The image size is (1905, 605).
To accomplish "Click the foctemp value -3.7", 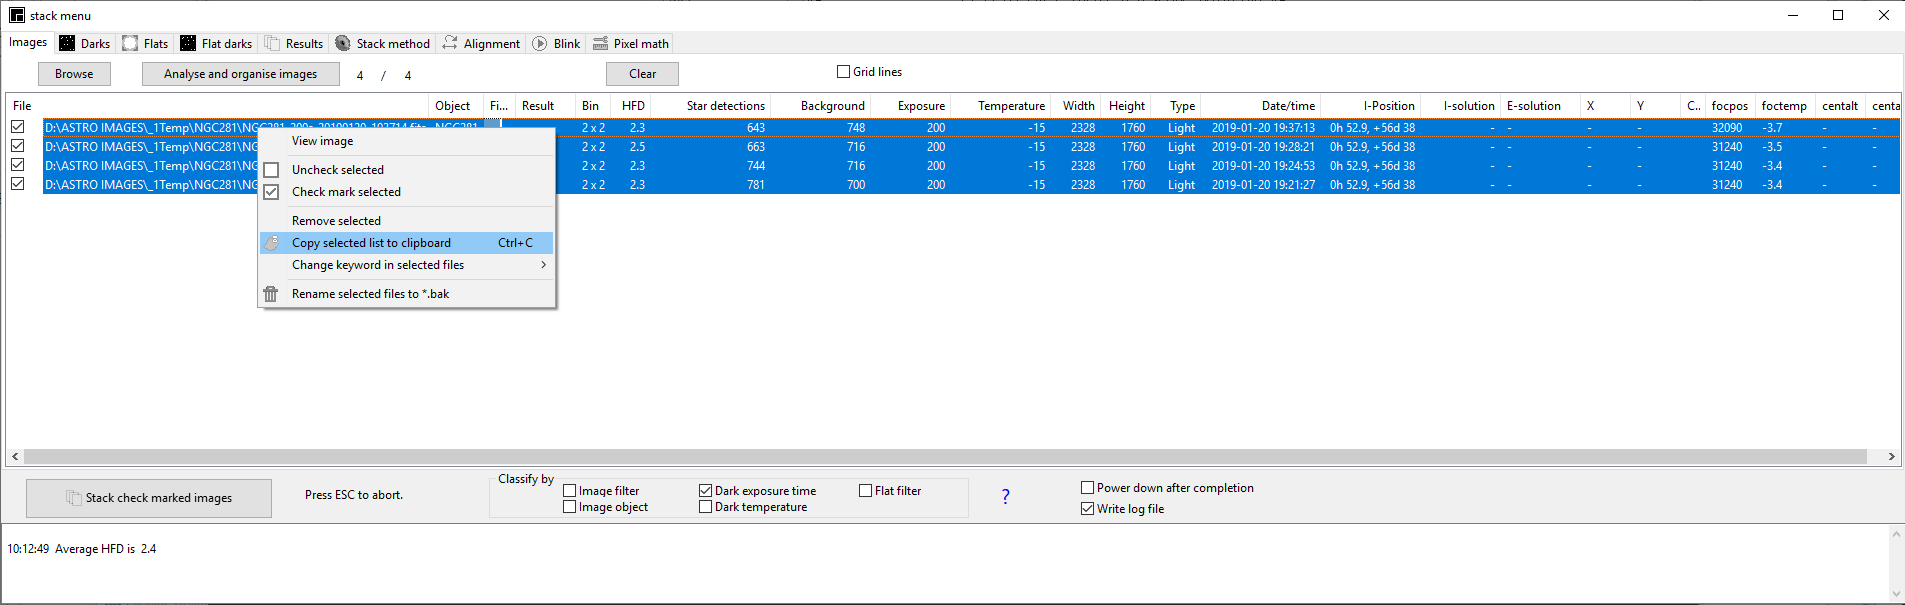I will tap(1772, 128).
